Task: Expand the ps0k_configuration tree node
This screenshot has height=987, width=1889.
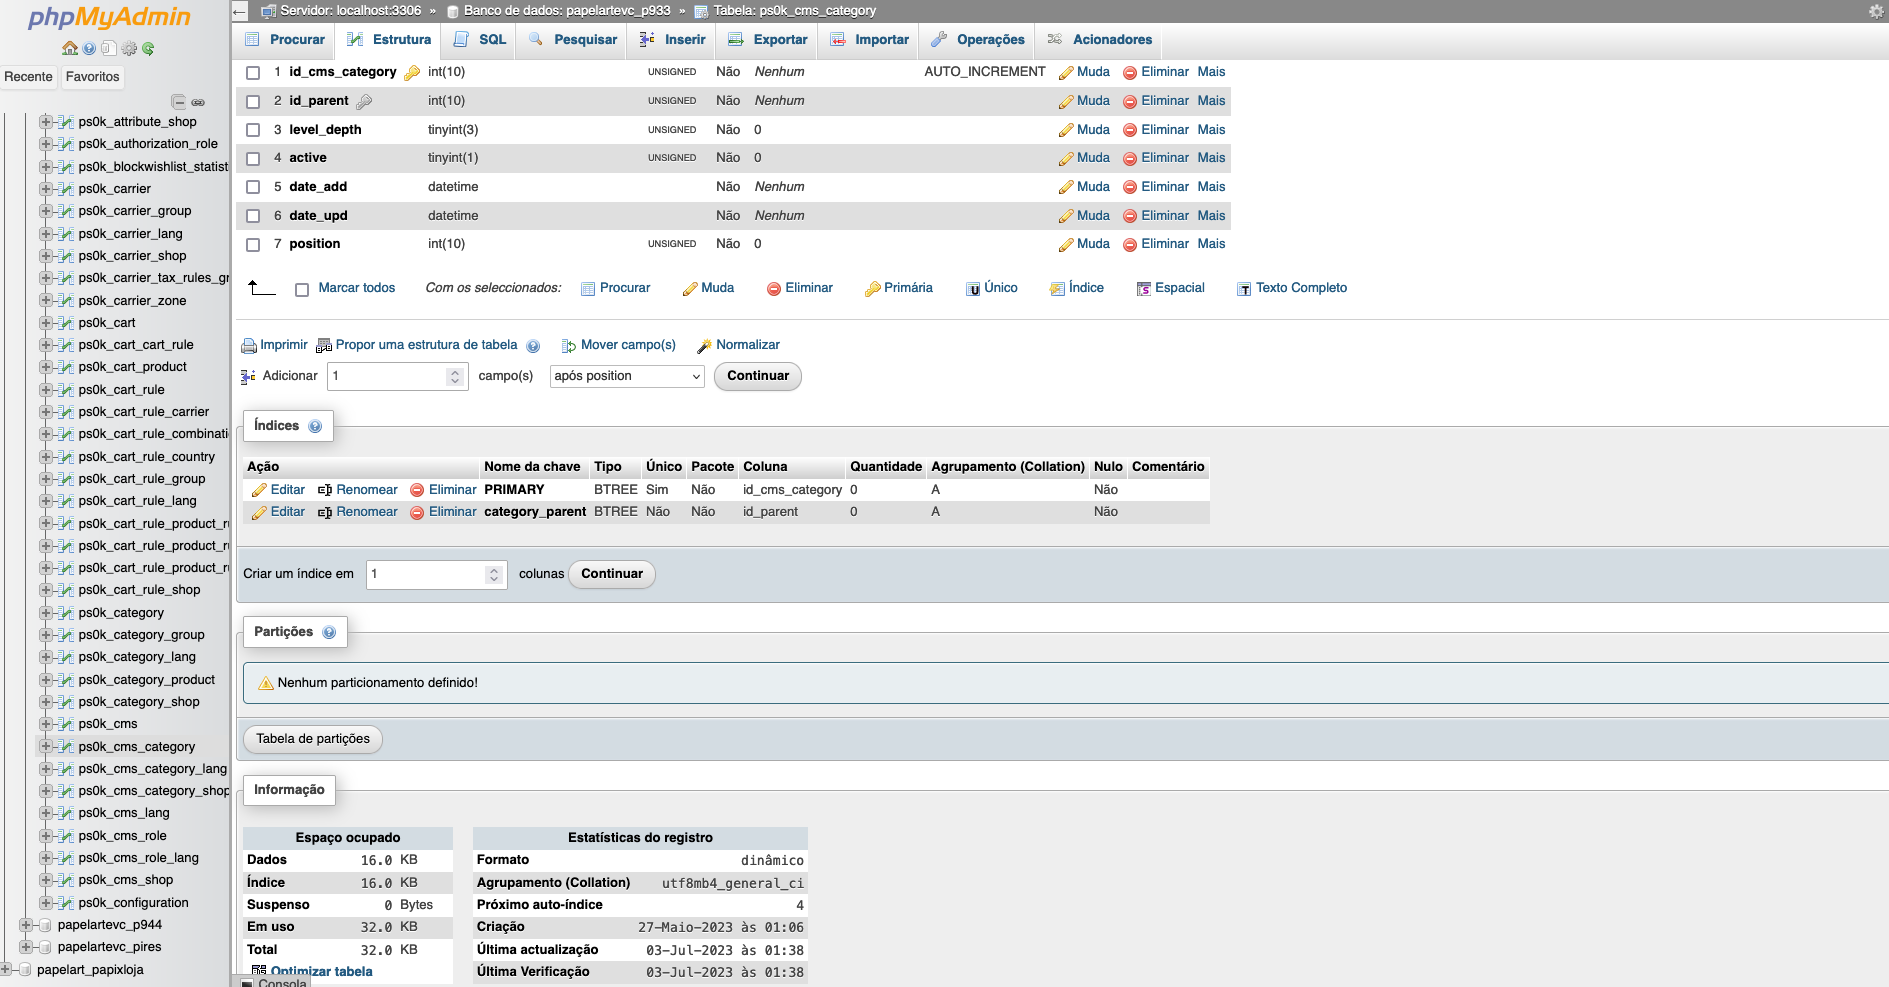Action: coord(46,903)
